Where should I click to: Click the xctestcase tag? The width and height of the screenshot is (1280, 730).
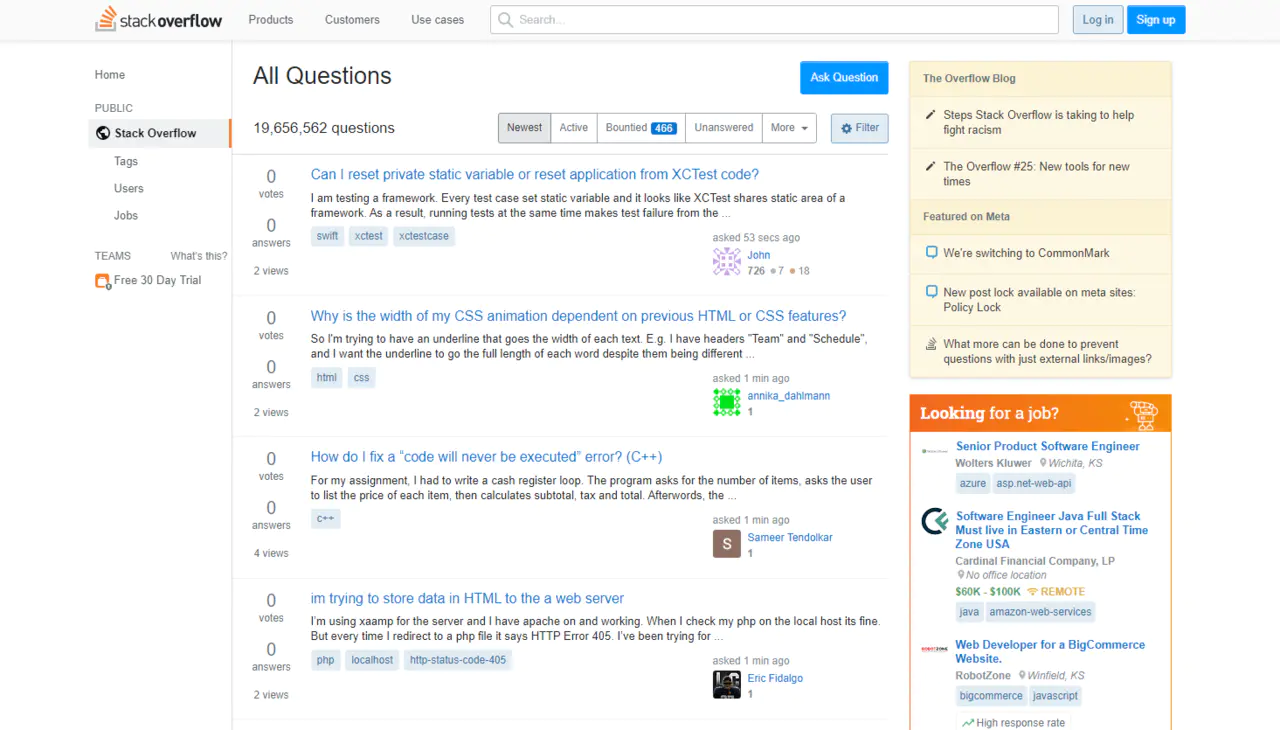424,236
